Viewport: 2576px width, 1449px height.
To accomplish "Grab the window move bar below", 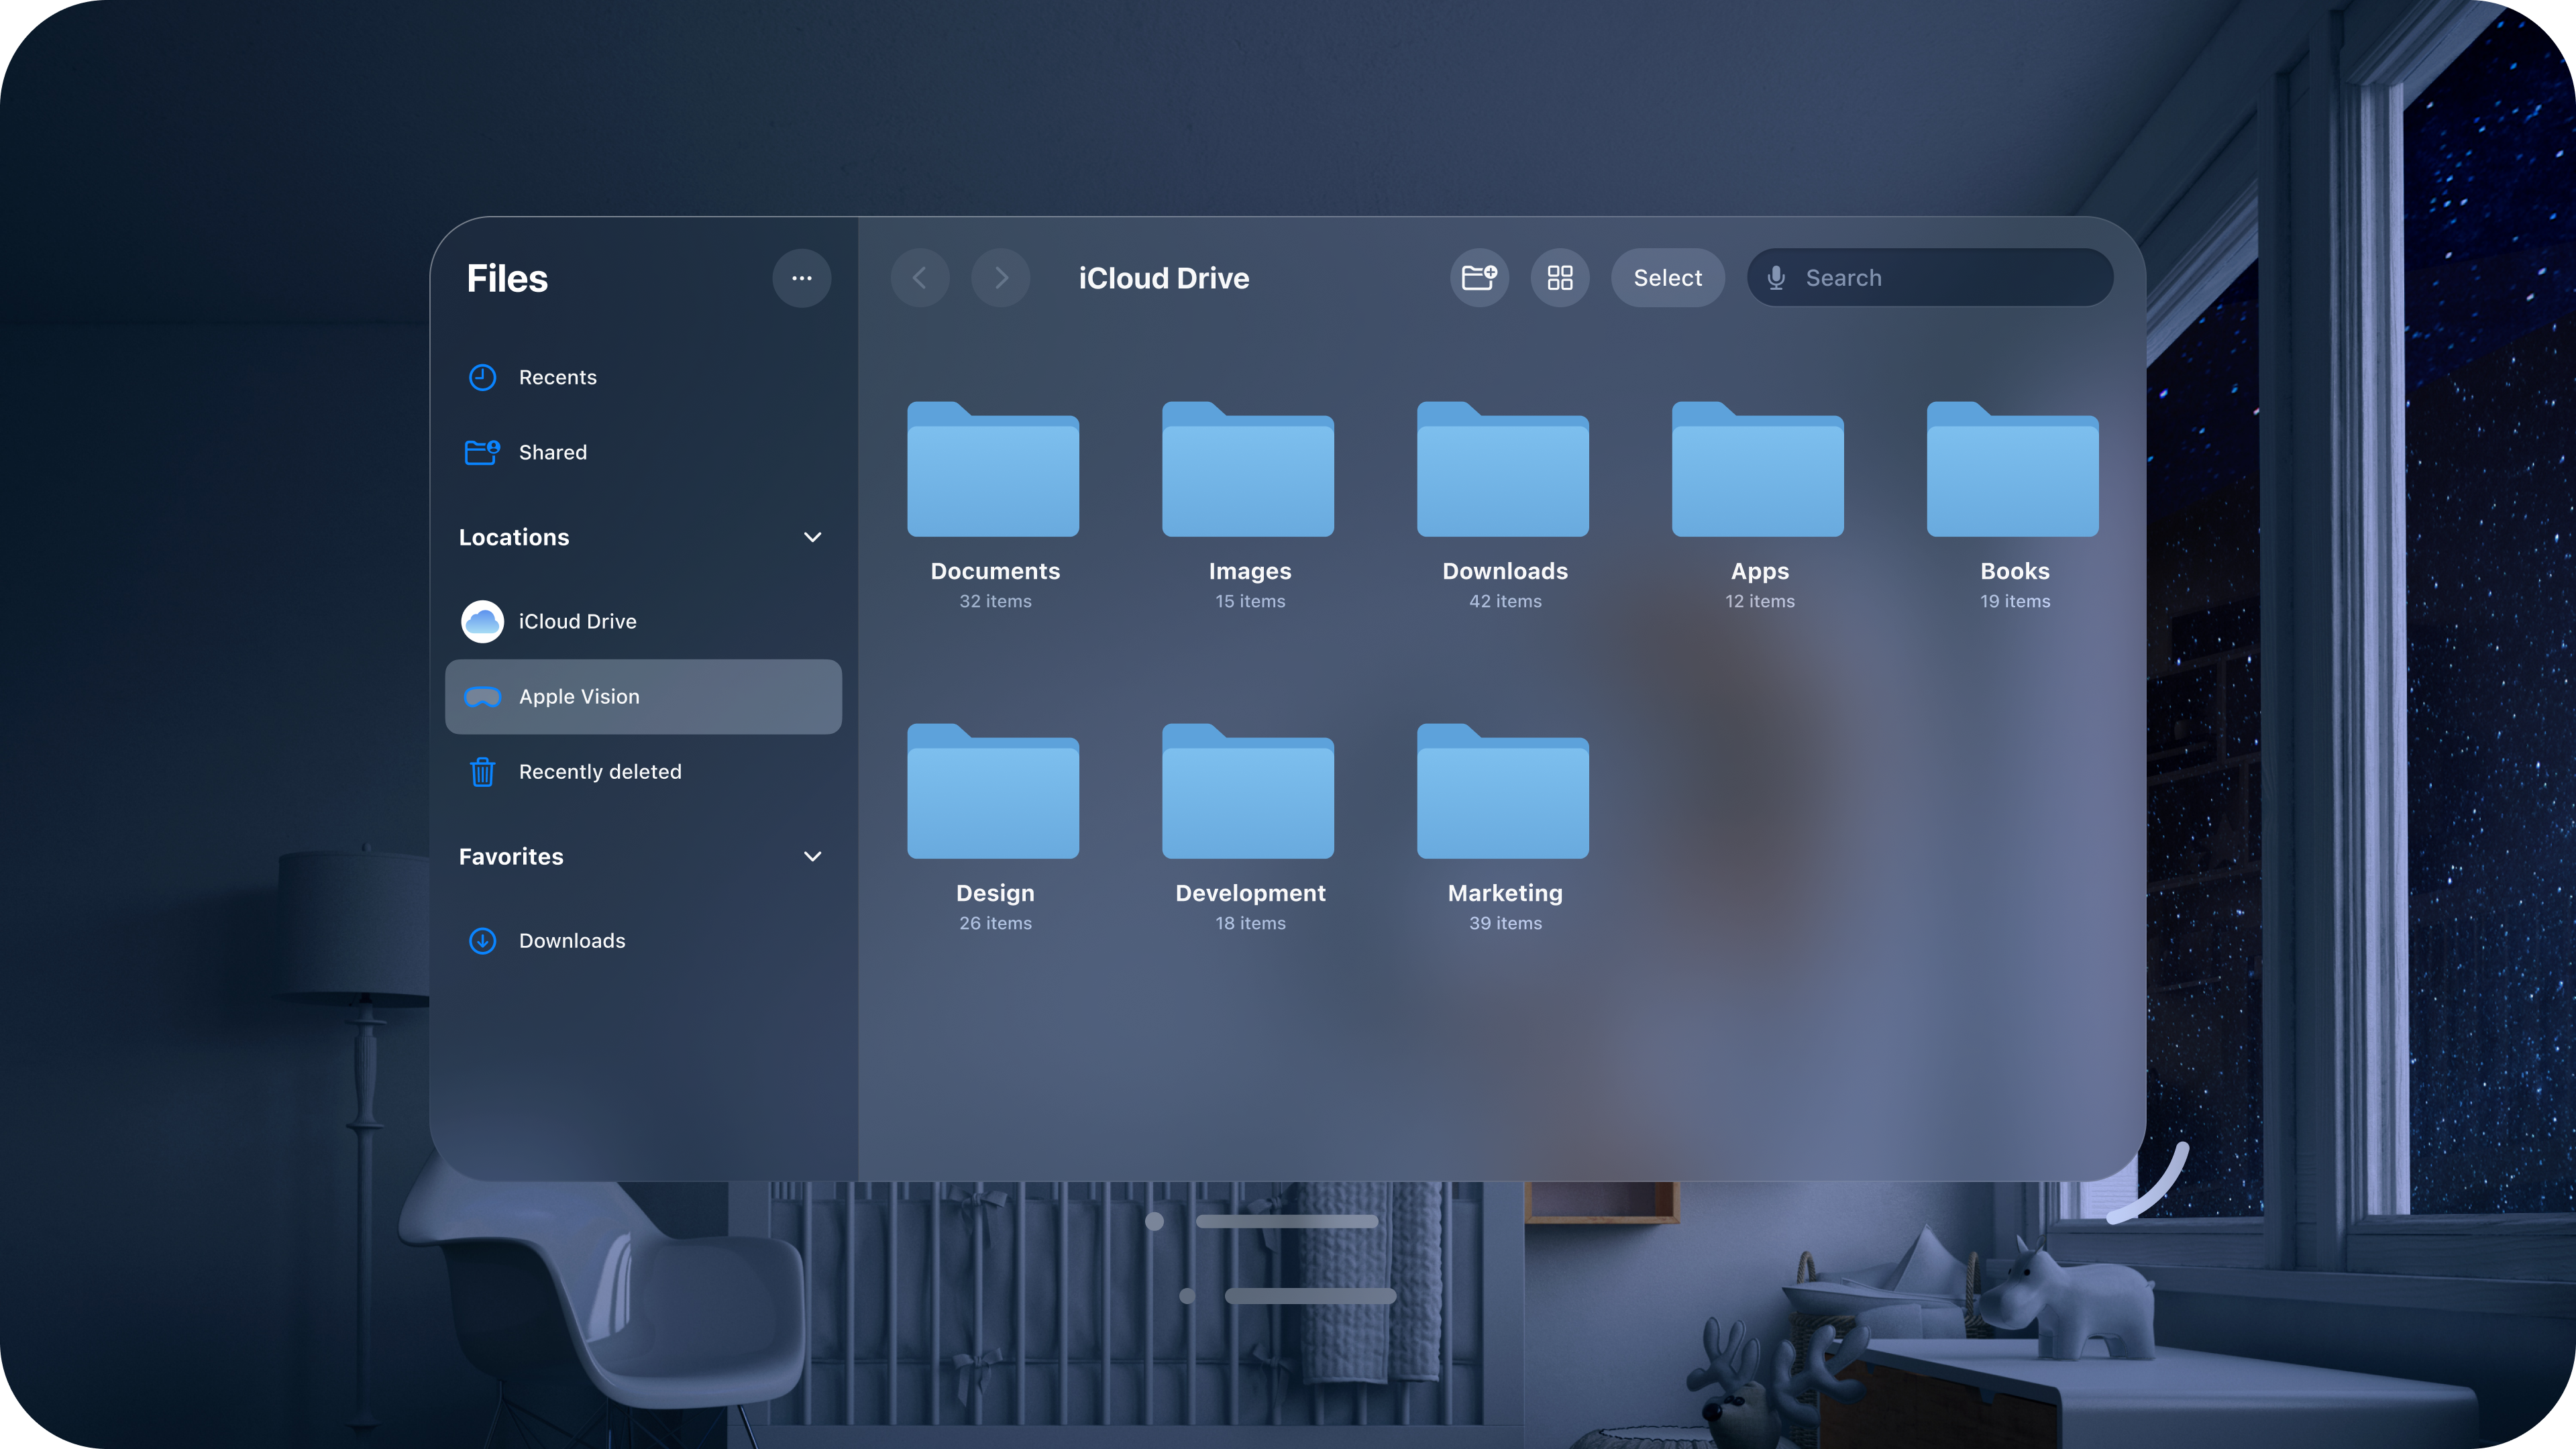I will (1286, 1221).
